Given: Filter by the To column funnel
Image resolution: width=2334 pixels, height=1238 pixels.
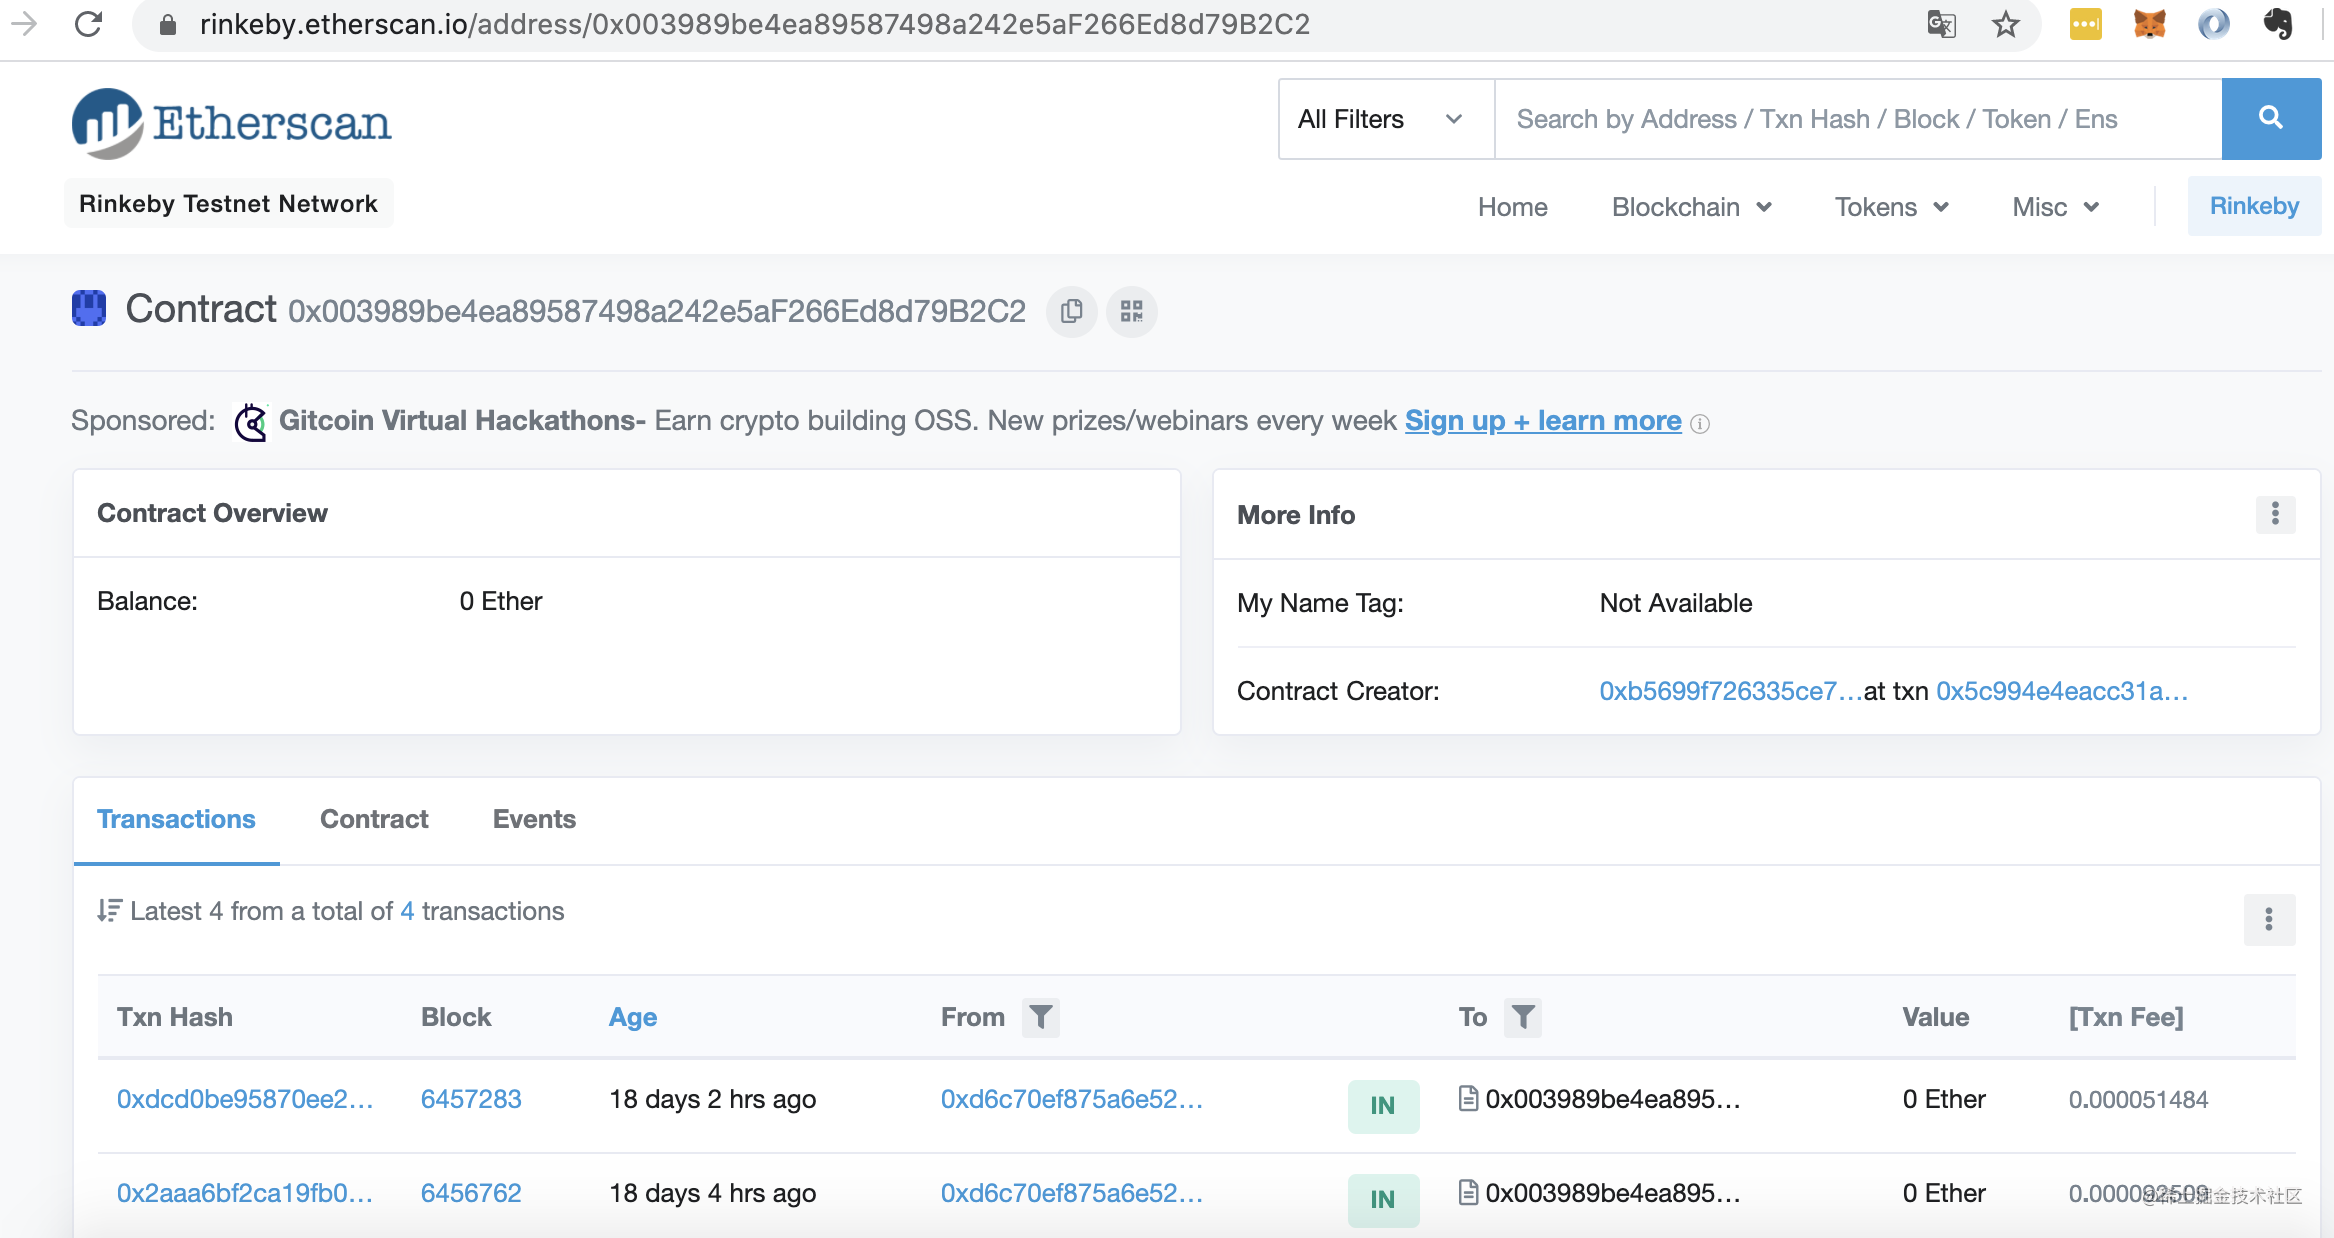Looking at the screenshot, I should (x=1522, y=1017).
